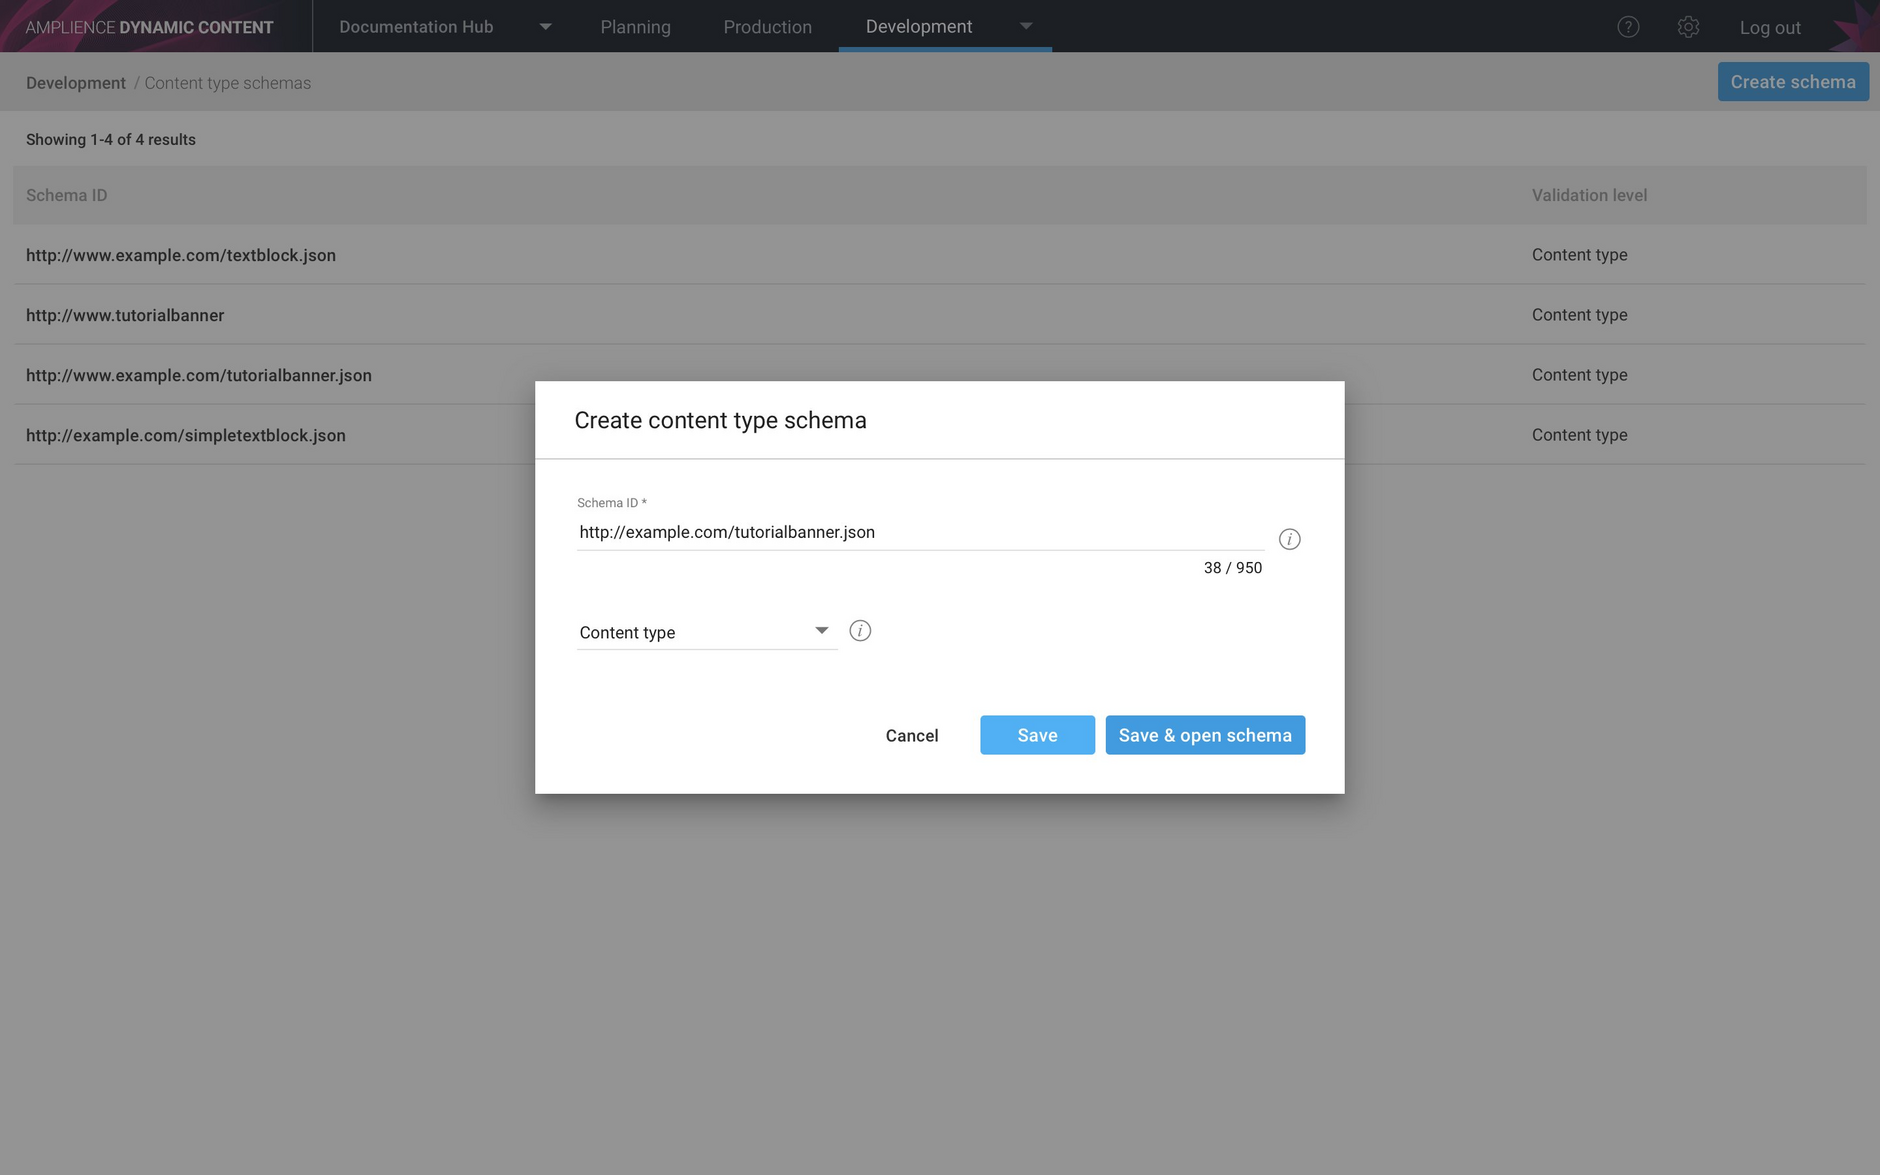Click the Schema ID column header

click(x=66, y=195)
